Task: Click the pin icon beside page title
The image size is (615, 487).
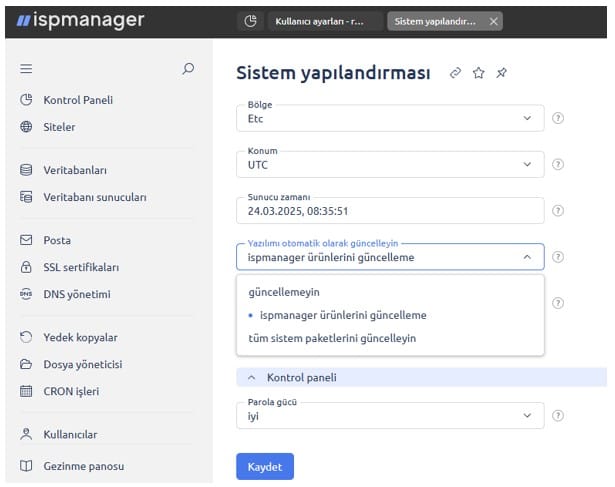Action: coord(501,74)
